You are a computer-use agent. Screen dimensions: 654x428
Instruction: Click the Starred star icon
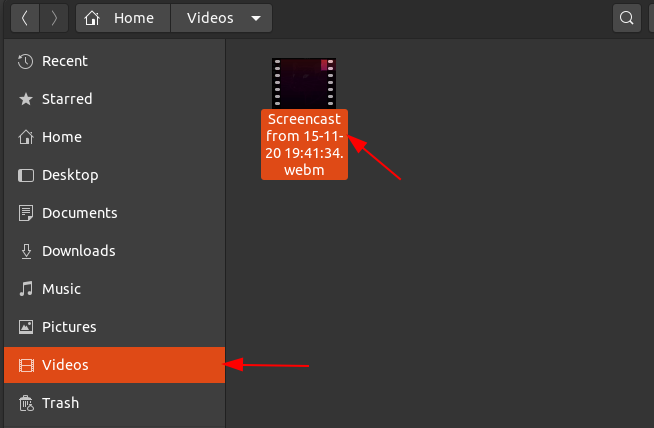pyautogui.click(x=26, y=99)
